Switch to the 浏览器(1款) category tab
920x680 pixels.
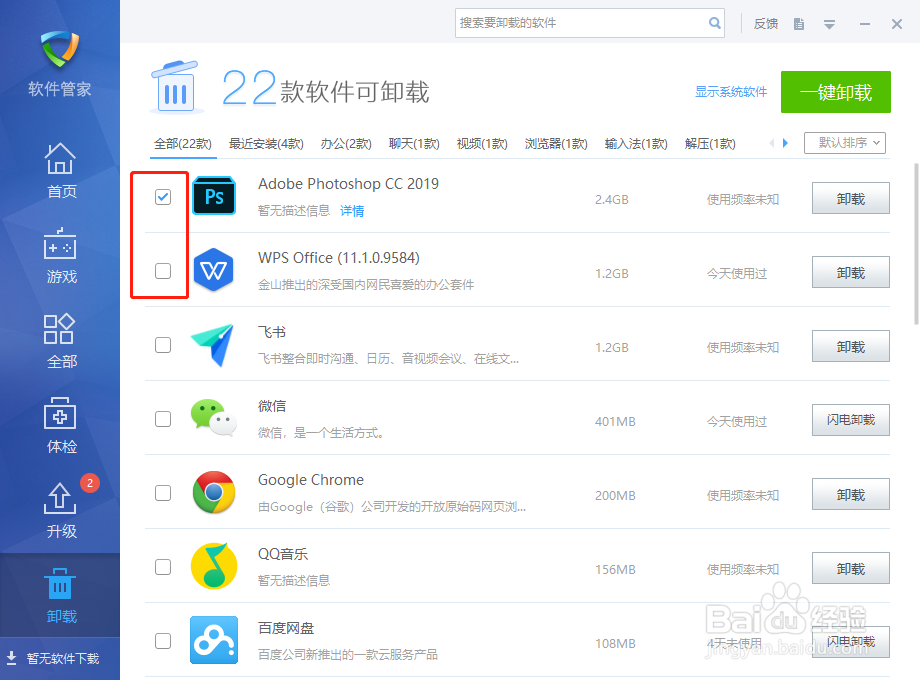click(x=556, y=143)
